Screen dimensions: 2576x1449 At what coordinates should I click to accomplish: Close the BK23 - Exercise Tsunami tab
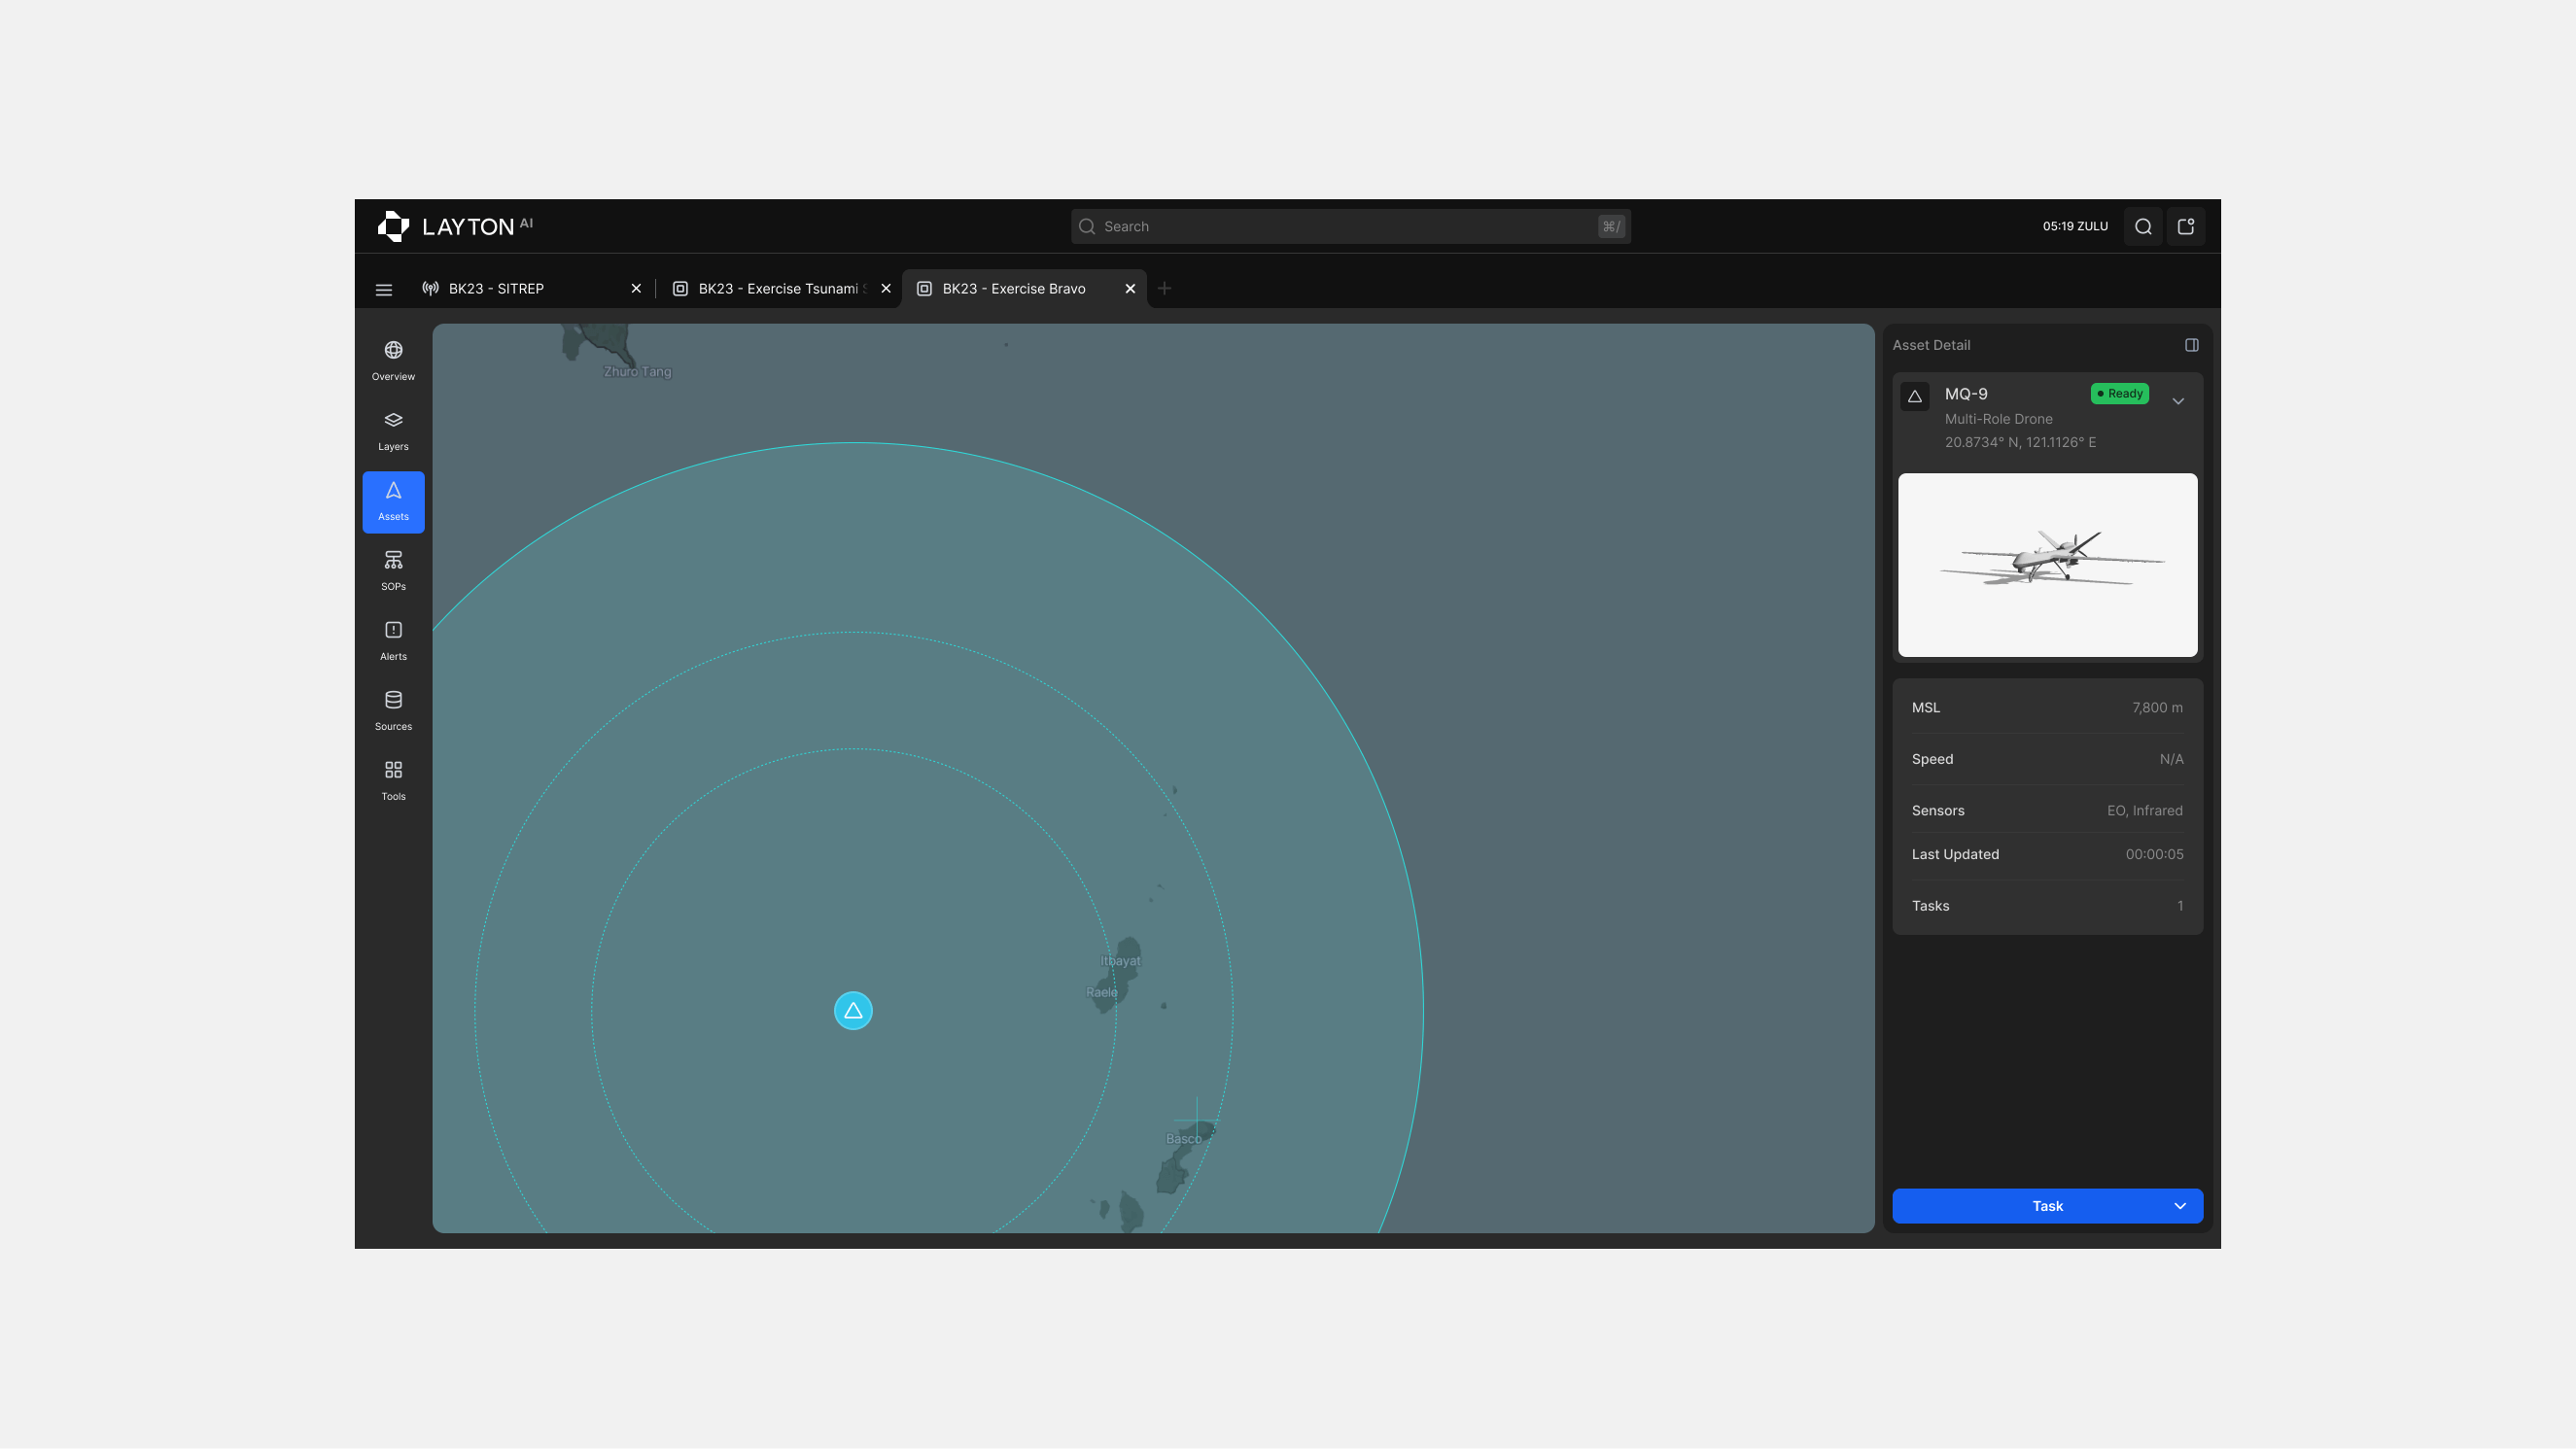coord(886,288)
